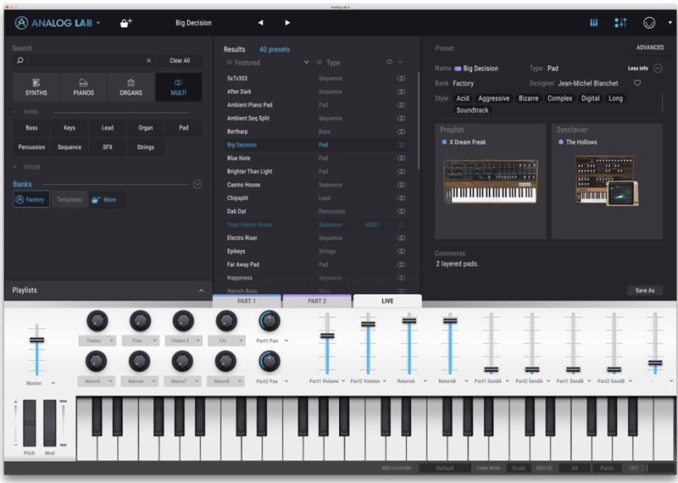Switch to the LIVE tab

pos(387,301)
